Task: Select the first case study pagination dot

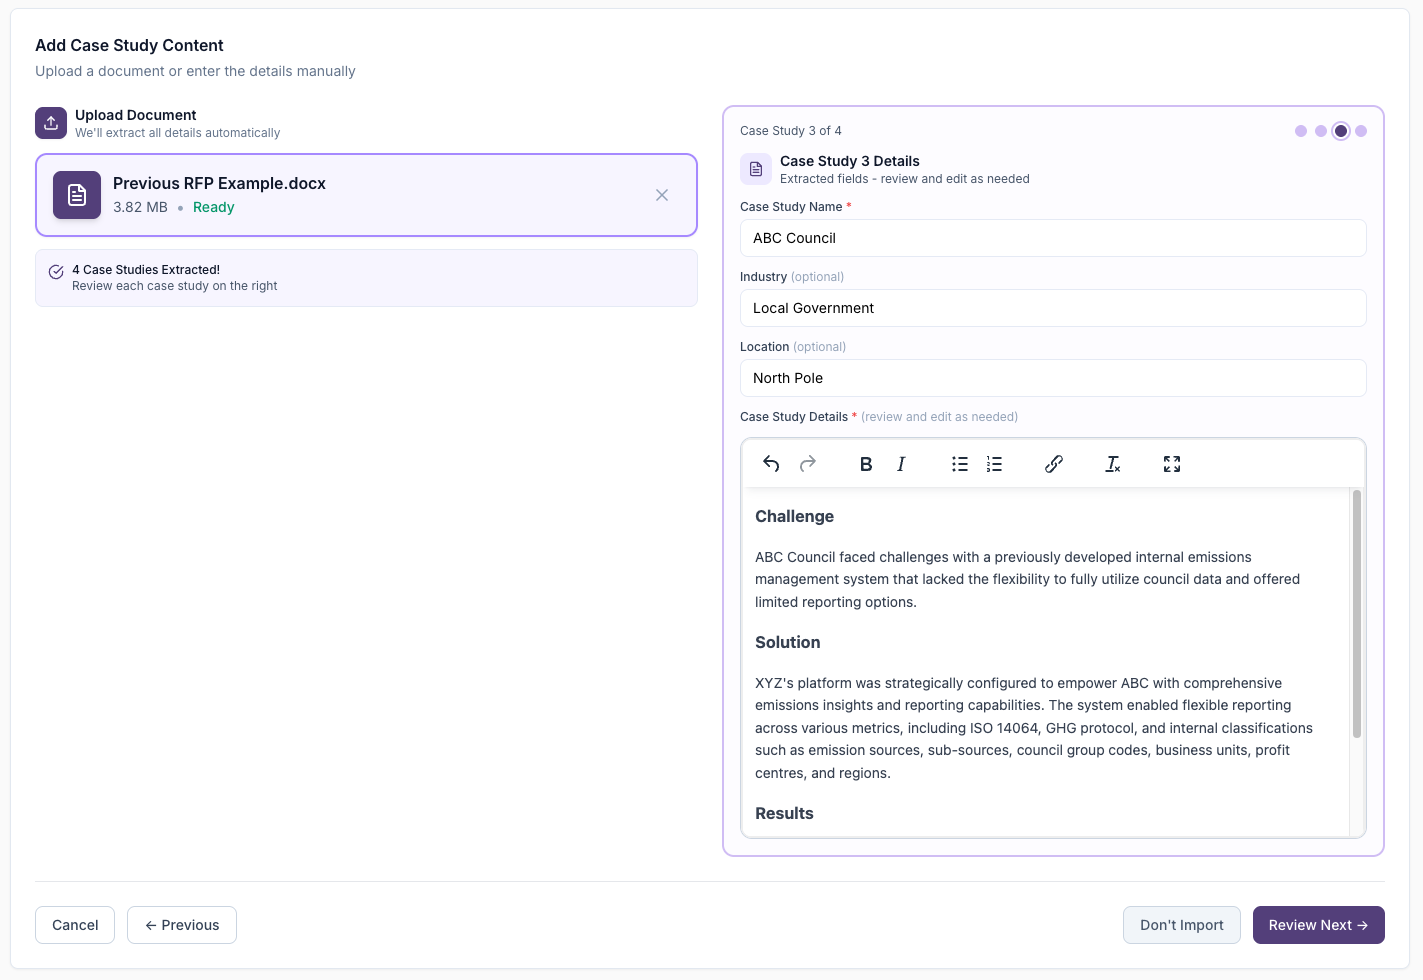Action: pos(1301,131)
